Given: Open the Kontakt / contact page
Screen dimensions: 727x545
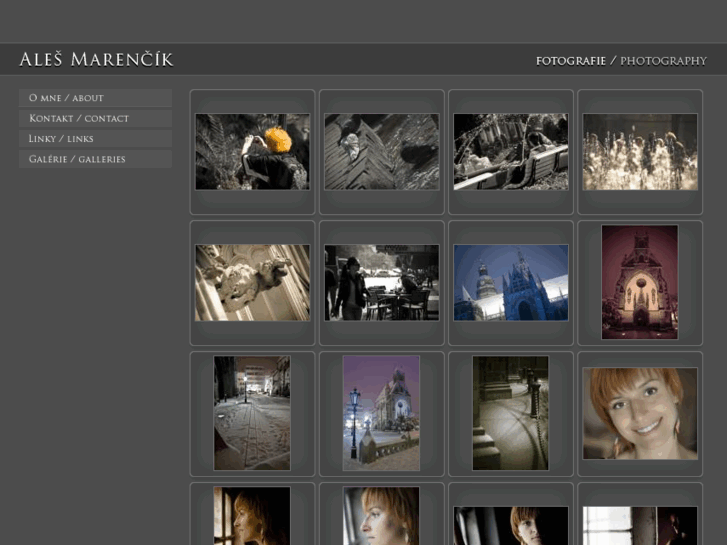Looking at the screenshot, I should point(96,118).
